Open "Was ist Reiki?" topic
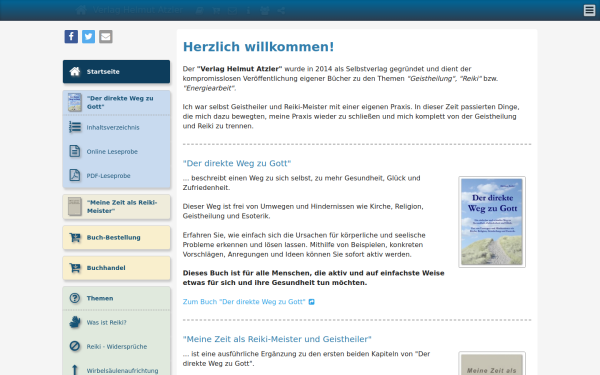 pyautogui.click(x=116, y=323)
